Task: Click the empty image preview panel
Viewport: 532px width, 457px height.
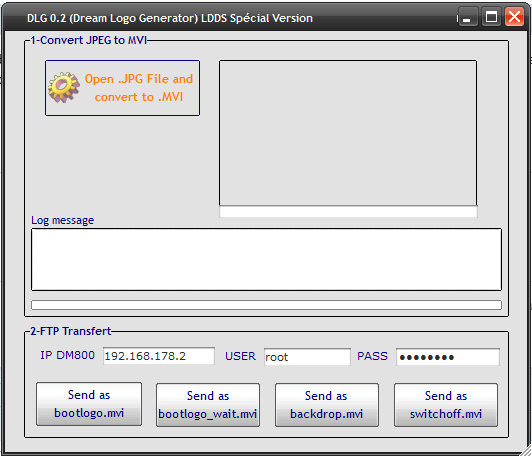Action: (348, 133)
